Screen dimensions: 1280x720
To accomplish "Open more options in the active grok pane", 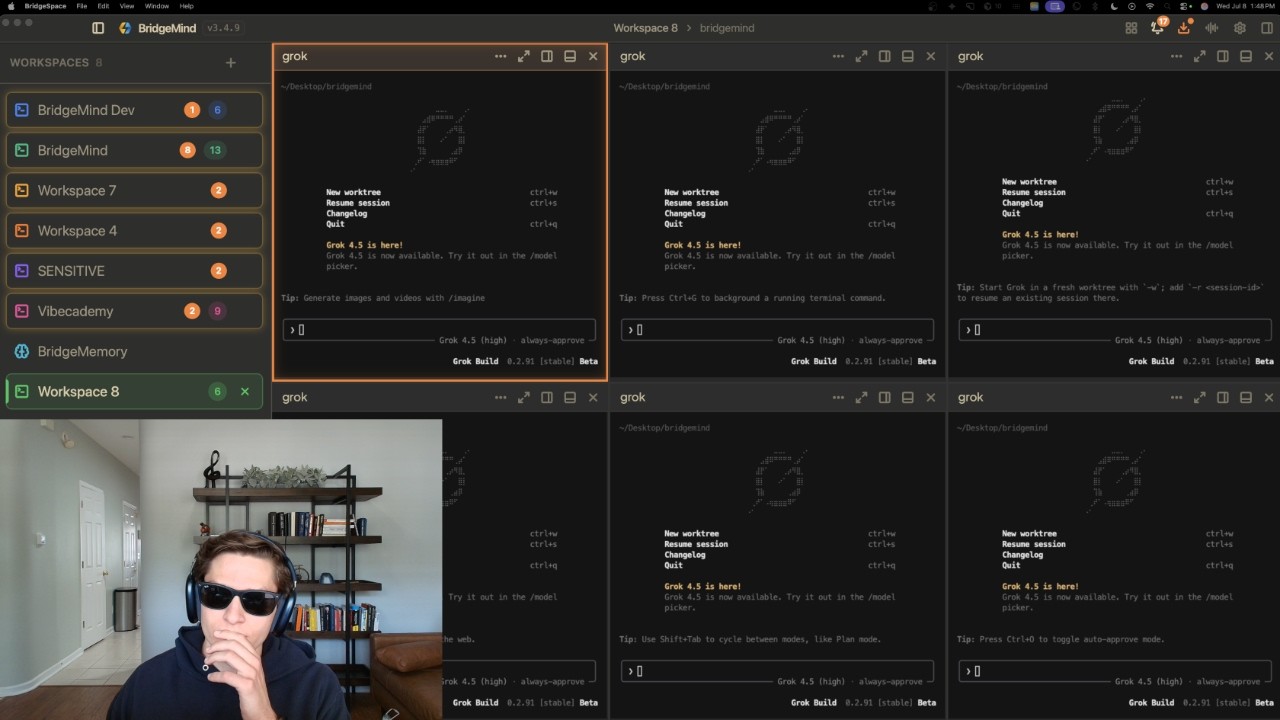I will 500,56.
